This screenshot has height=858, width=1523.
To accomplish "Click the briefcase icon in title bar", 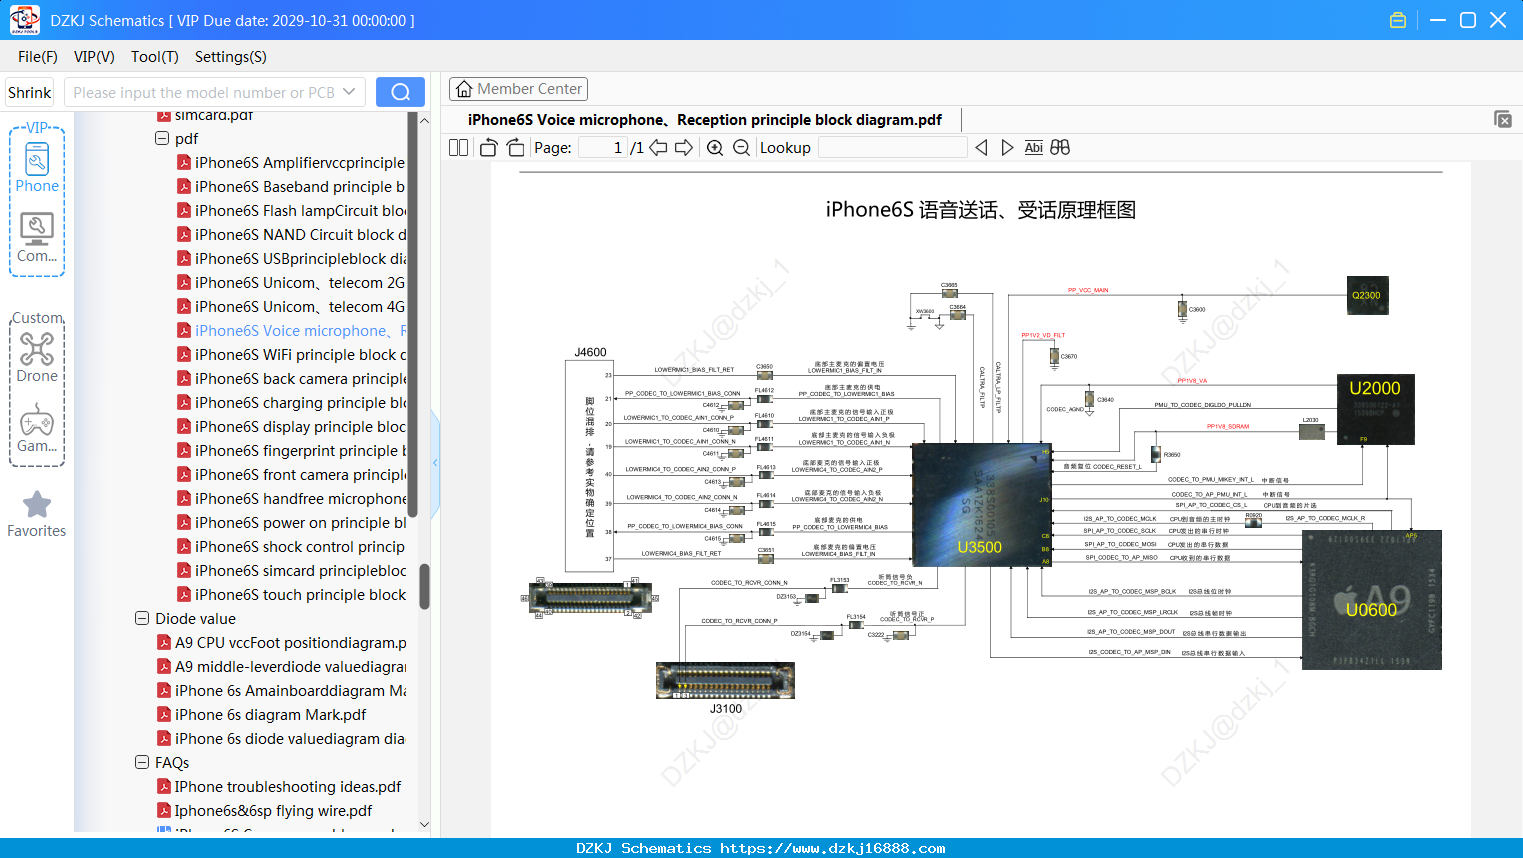I will pos(1398,20).
